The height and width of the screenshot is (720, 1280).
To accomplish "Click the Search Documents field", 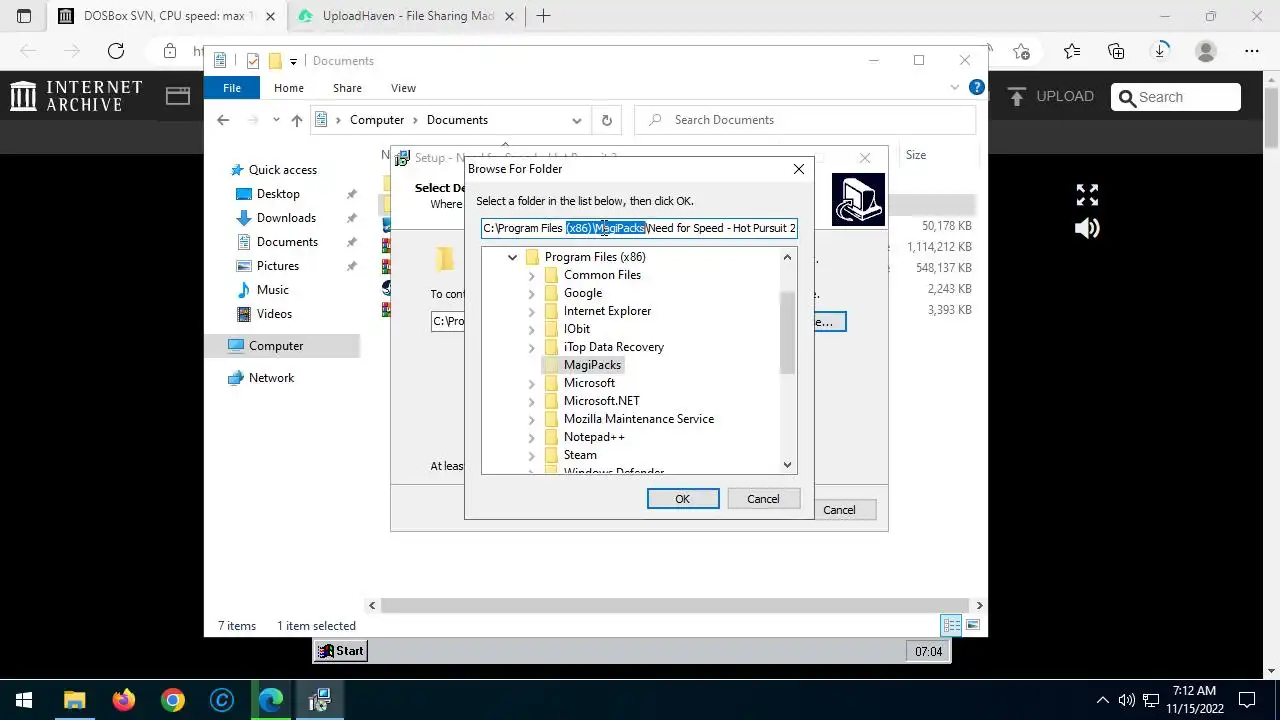I will (805, 120).
